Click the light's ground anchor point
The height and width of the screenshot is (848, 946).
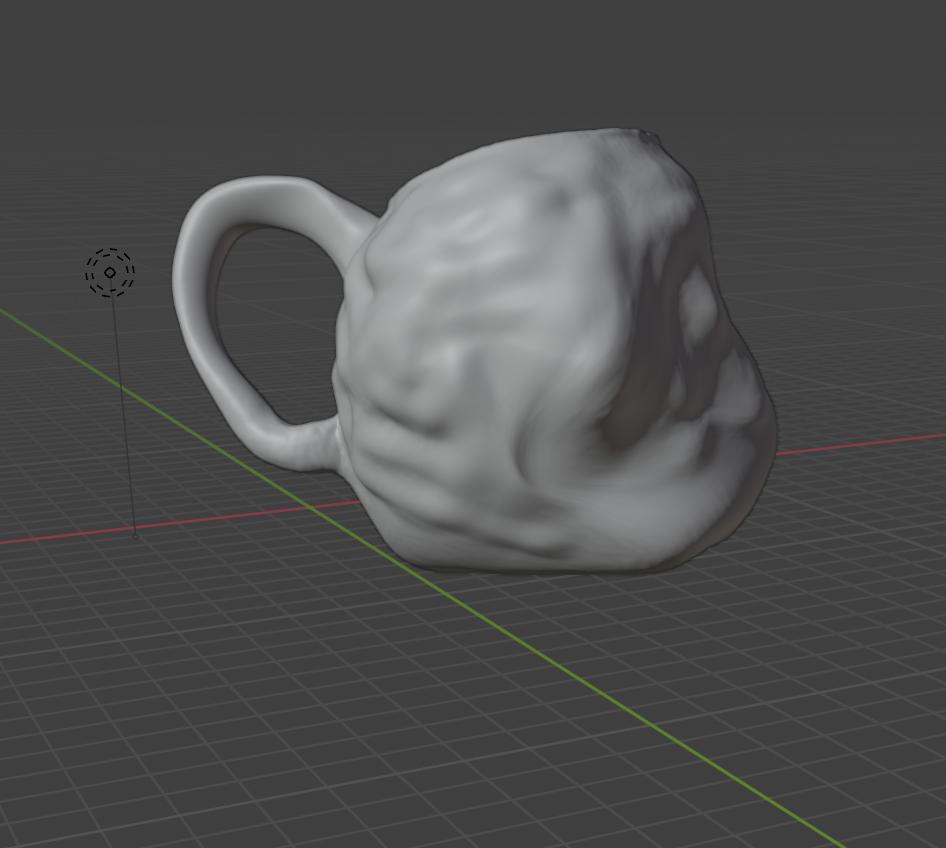tap(135, 536)
